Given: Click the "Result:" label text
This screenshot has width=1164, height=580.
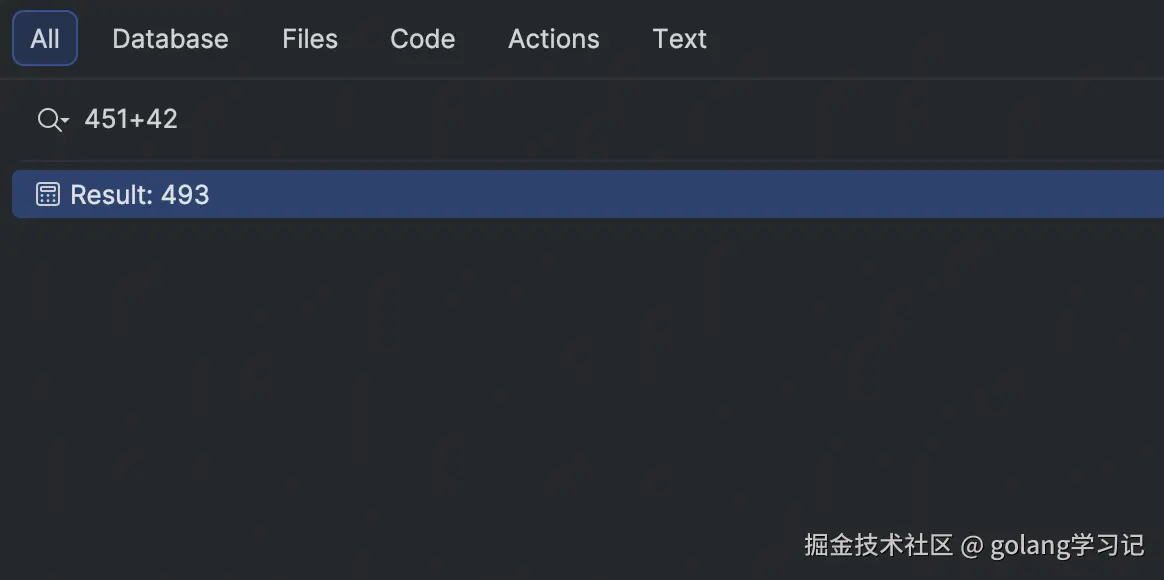Looking at the screenshot, I should coord(112,194).
